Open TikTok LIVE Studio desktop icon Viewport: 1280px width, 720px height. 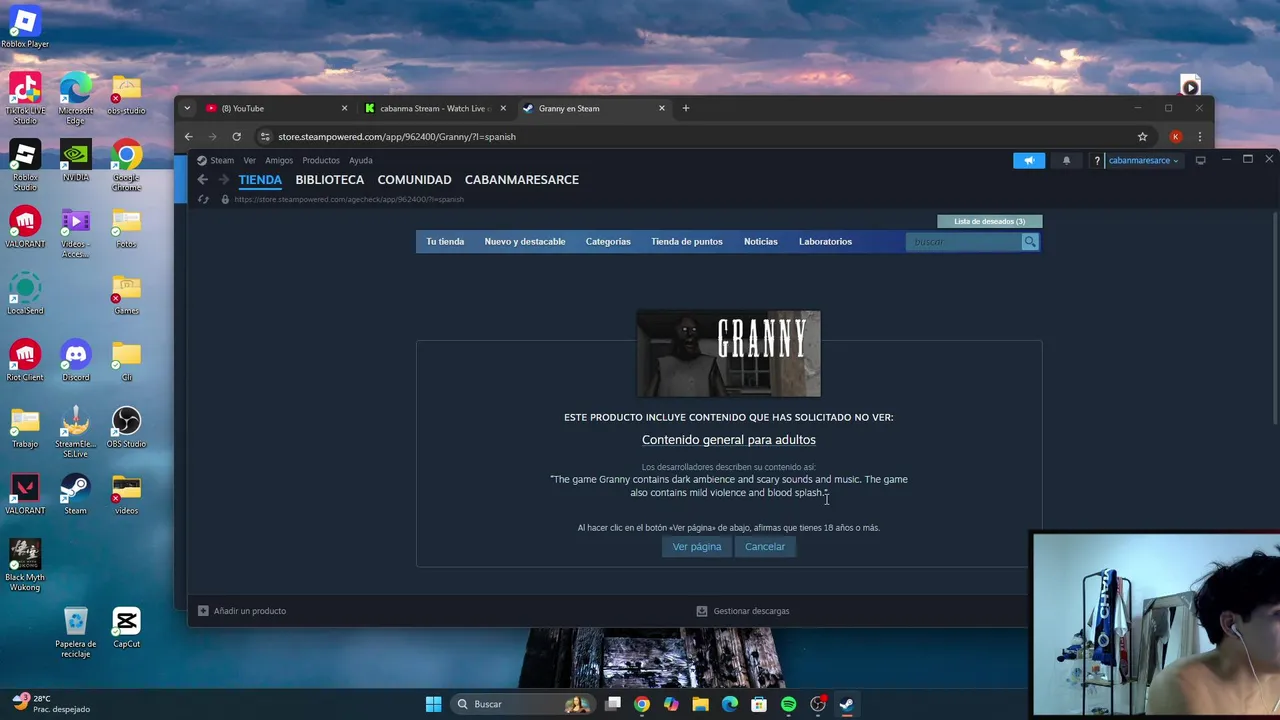[25, 98]
